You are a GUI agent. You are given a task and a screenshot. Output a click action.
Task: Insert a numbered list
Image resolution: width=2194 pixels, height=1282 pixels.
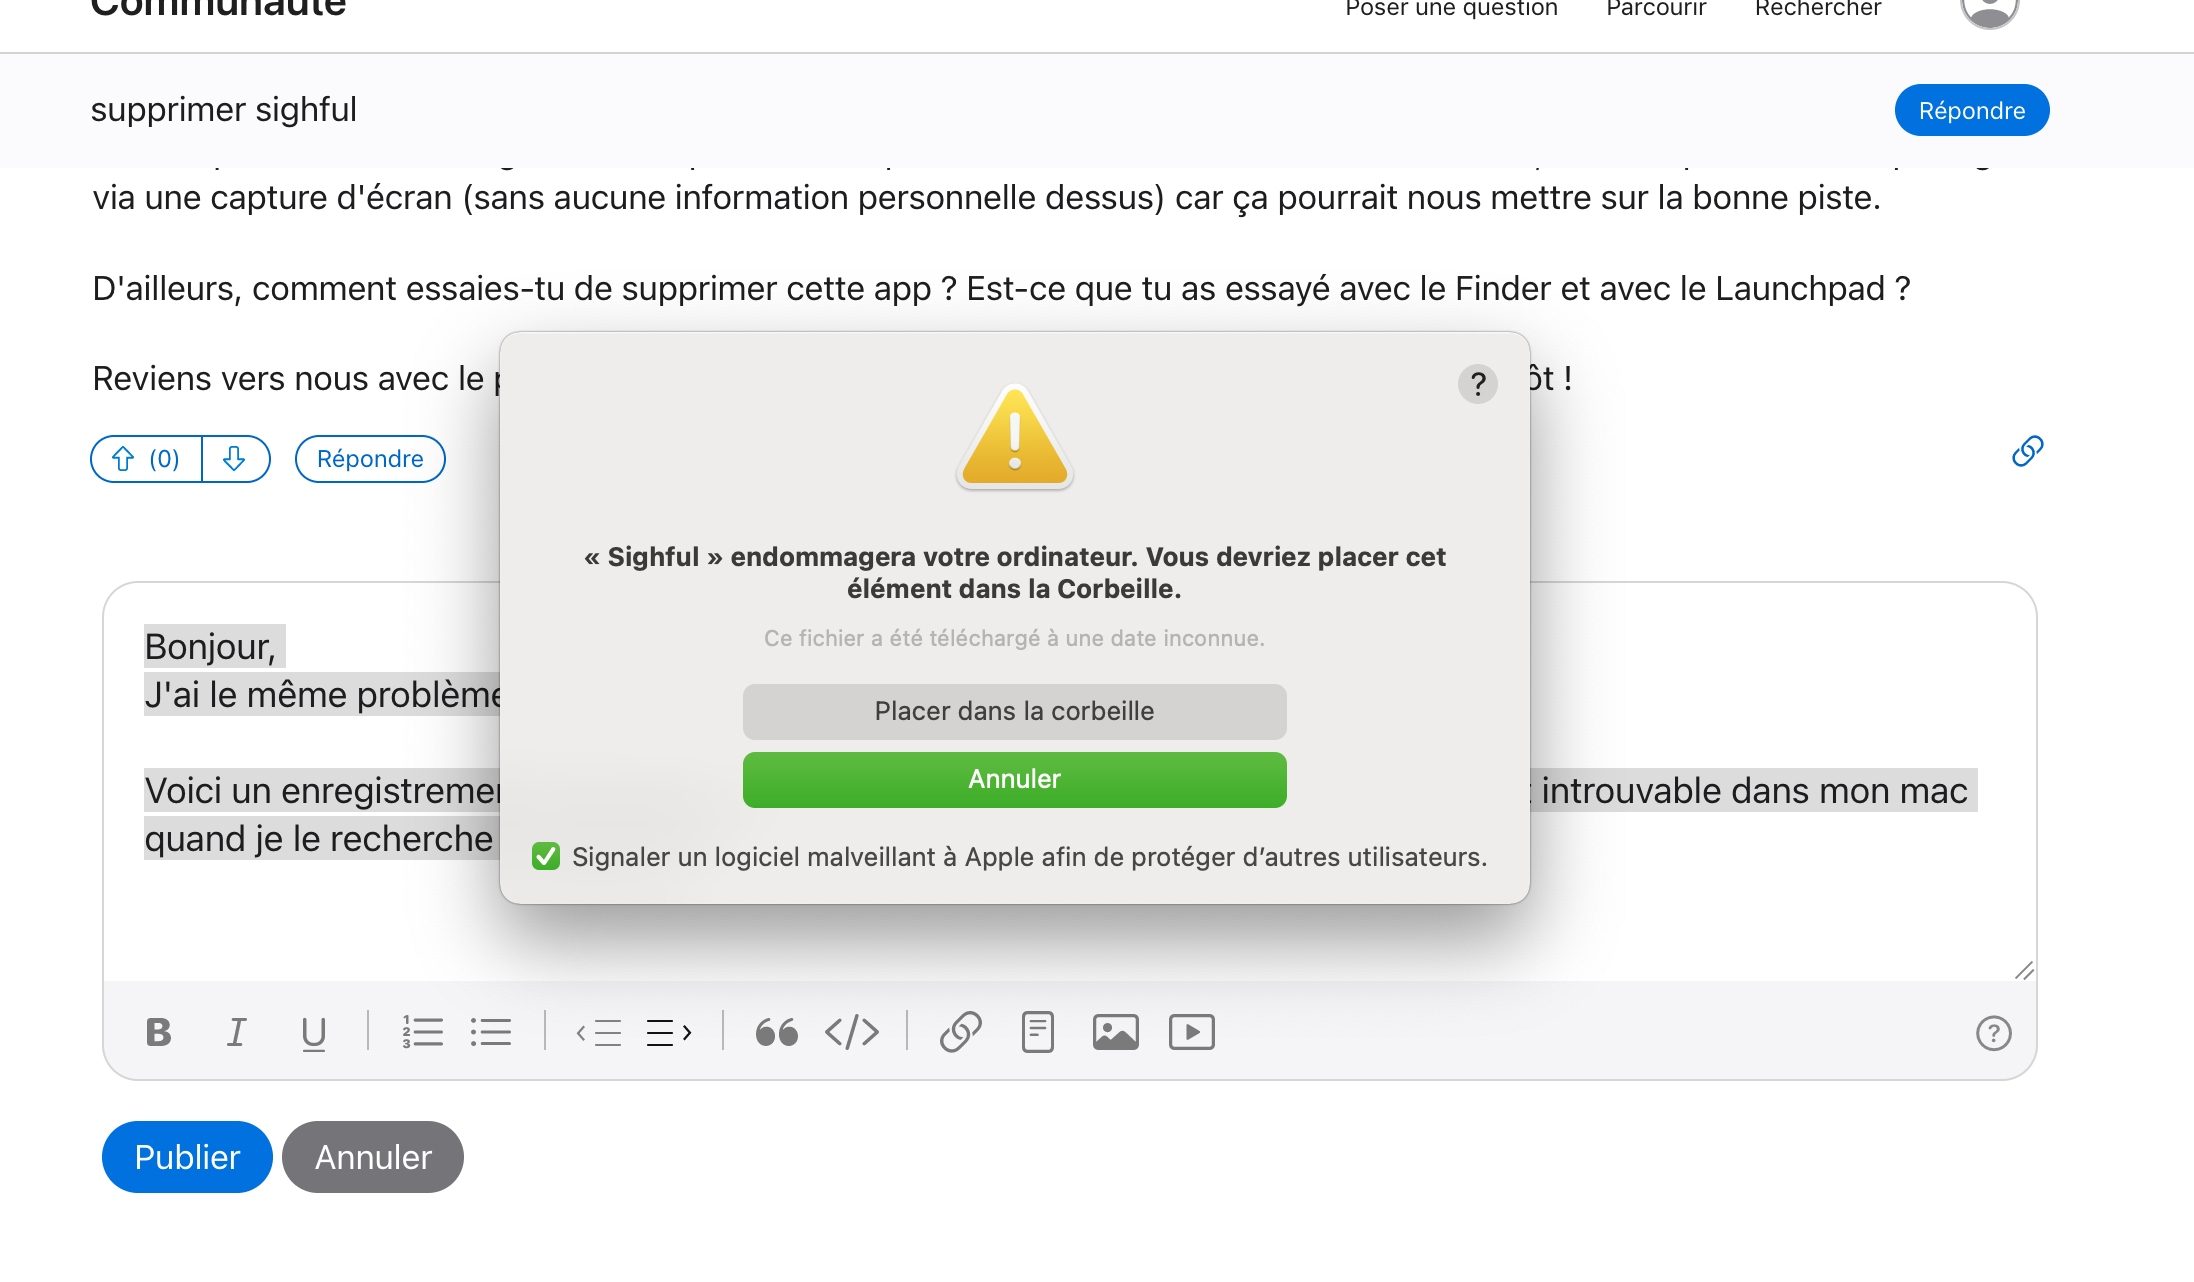[x=422, y=1032]
